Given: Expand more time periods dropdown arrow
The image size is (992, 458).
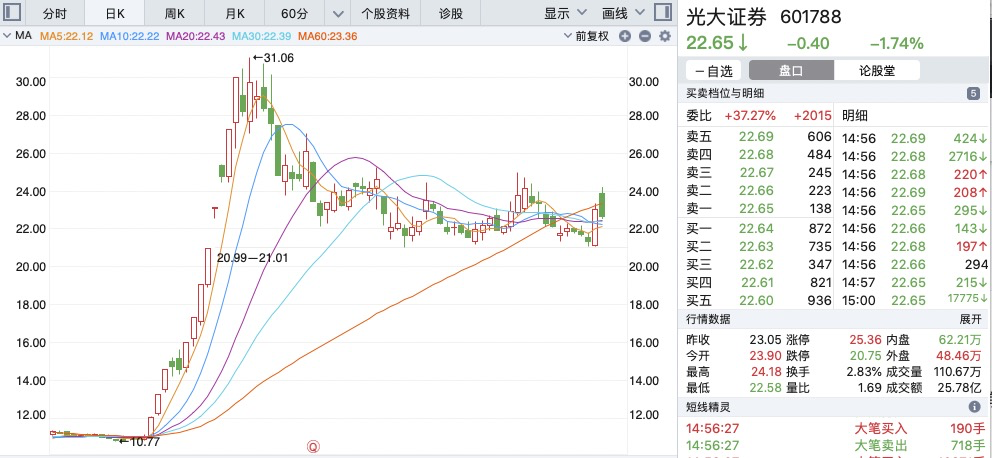Looking at the screenshot, I should (338, 13).
